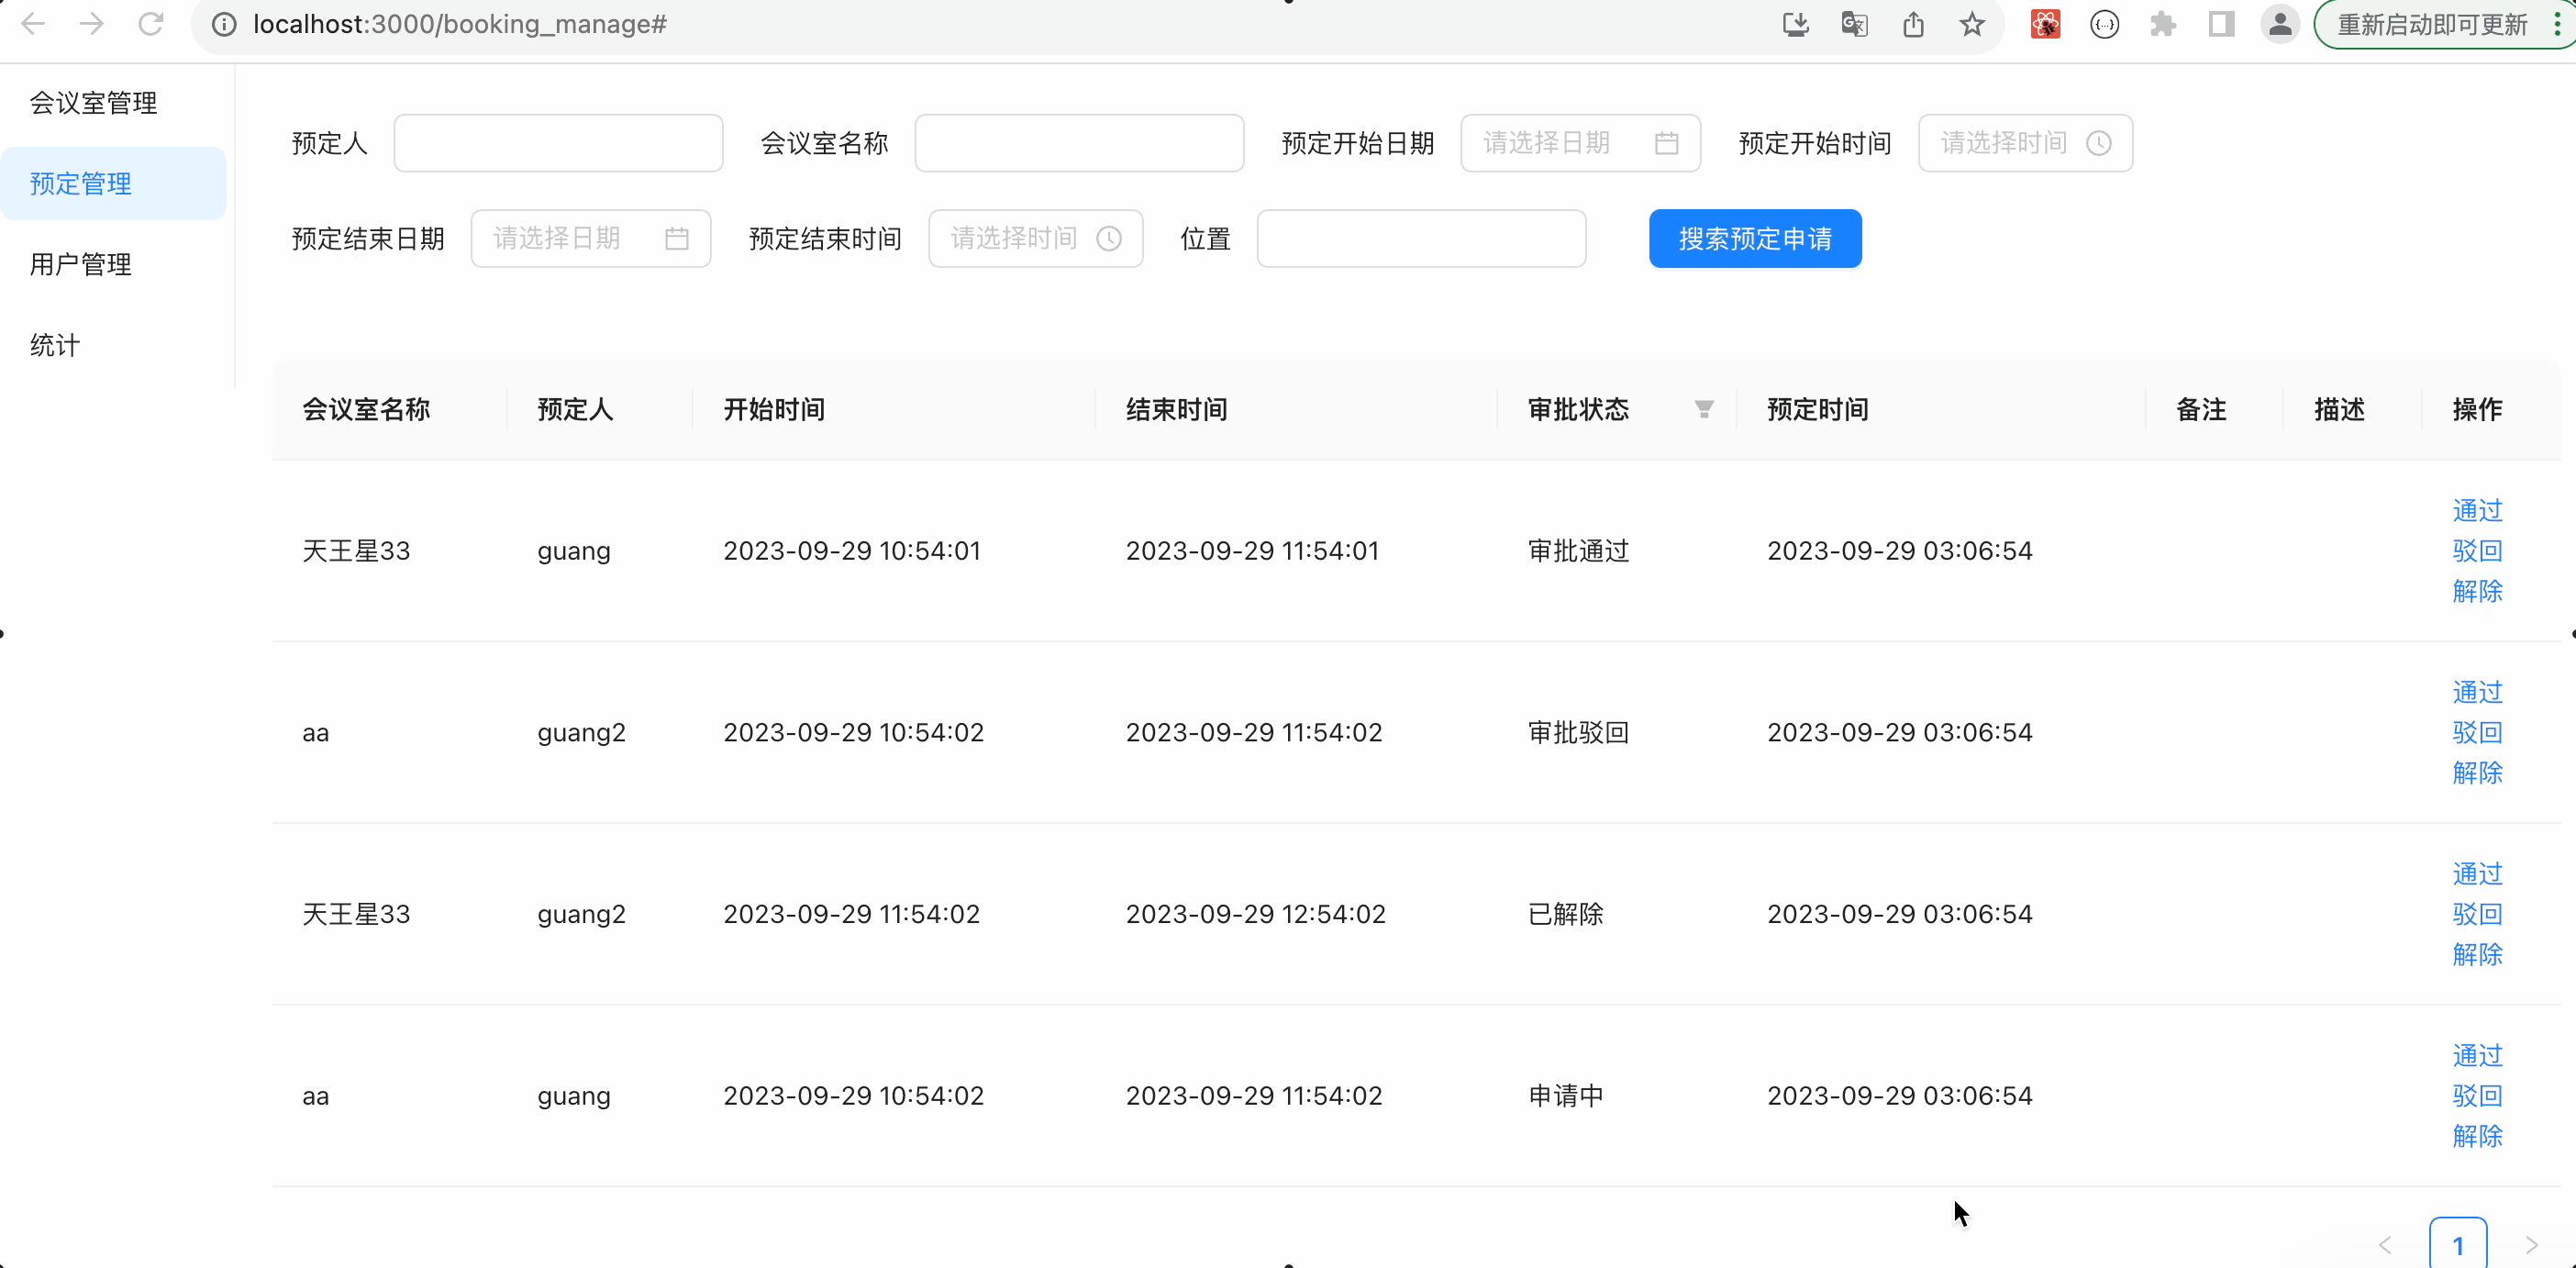This screenshot has height=1268, width=2576.
Task: Click the share page icon in address bar
Action: (1913, 24)
